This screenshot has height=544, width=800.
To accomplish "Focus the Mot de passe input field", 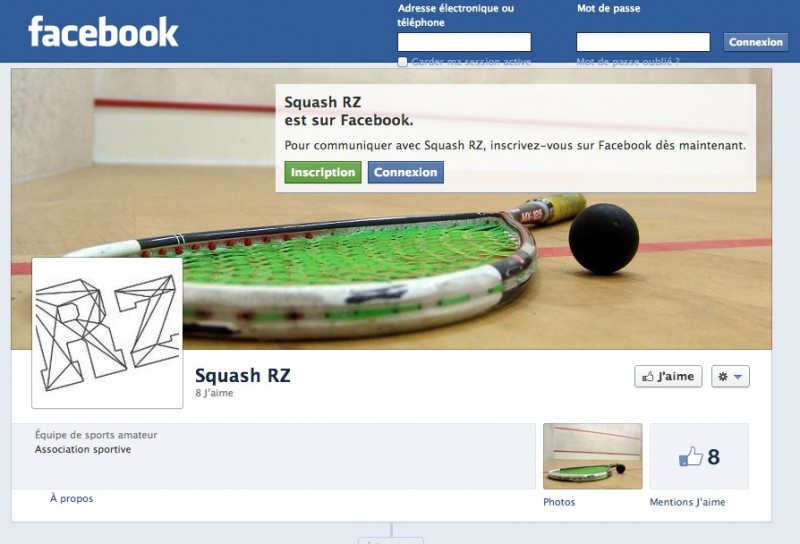I will pyautogui.click(x=643, y=42).
